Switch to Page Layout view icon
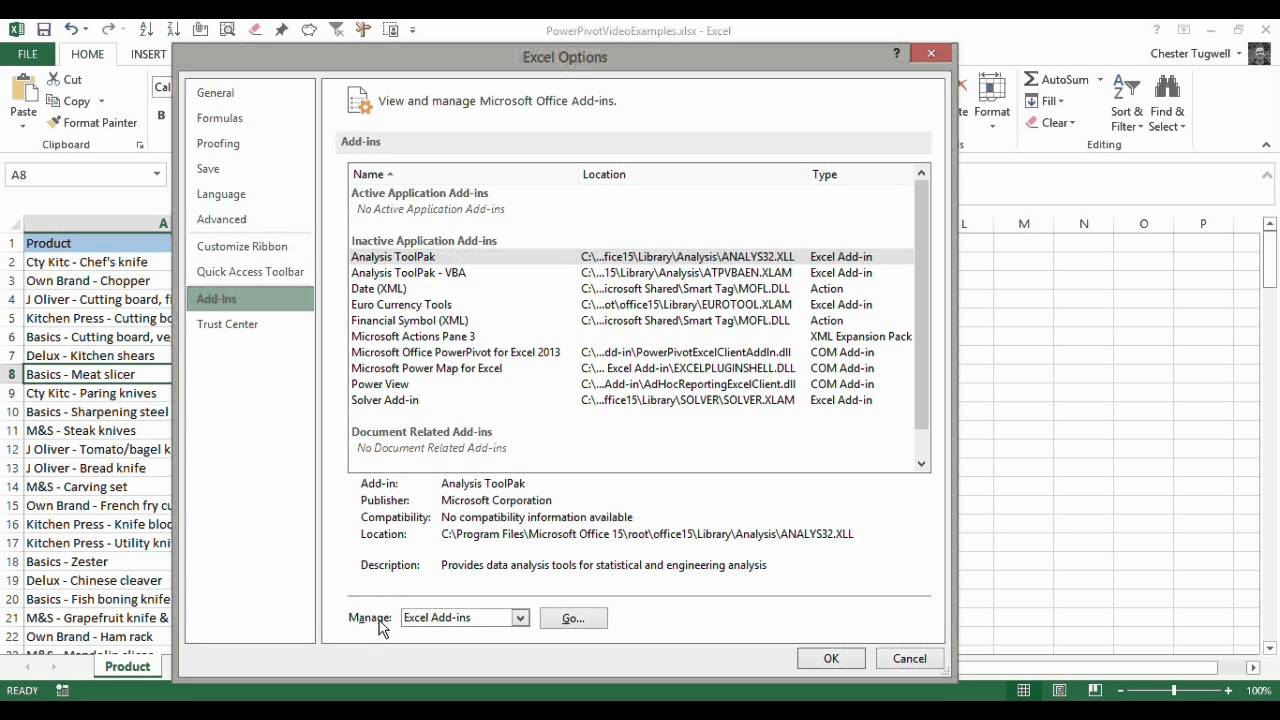This screenshot has width=1280, height=720. 1060,691
